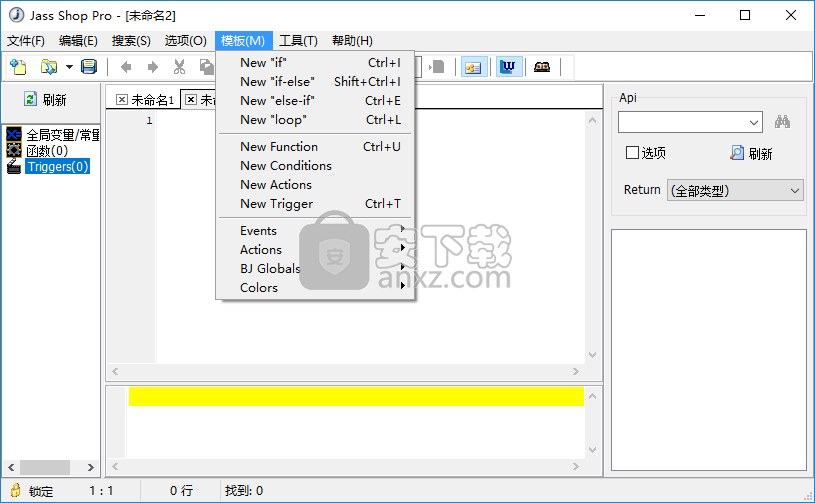Click the 锁定 status bar label
This screenshot has width=815, height=503.
tap(41, 491)
